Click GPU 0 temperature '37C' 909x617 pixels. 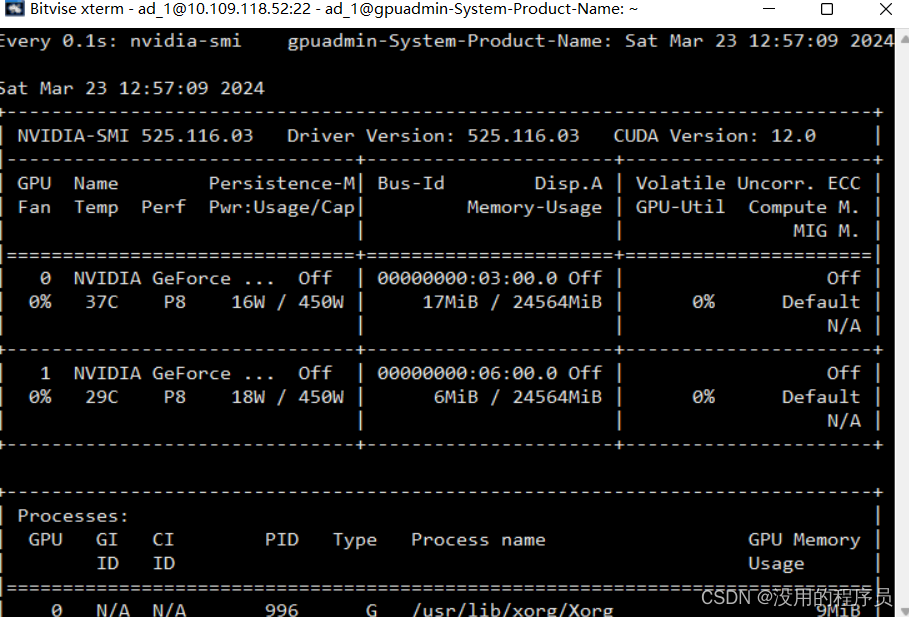pyautogui.click(x=102, y=302)
